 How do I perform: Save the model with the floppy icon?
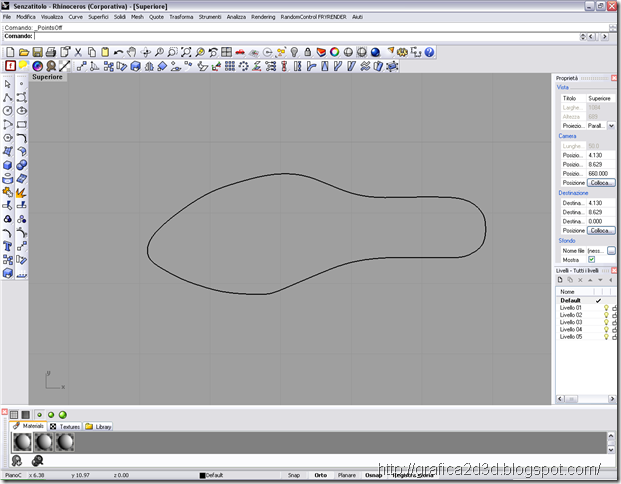pos(37,52)
